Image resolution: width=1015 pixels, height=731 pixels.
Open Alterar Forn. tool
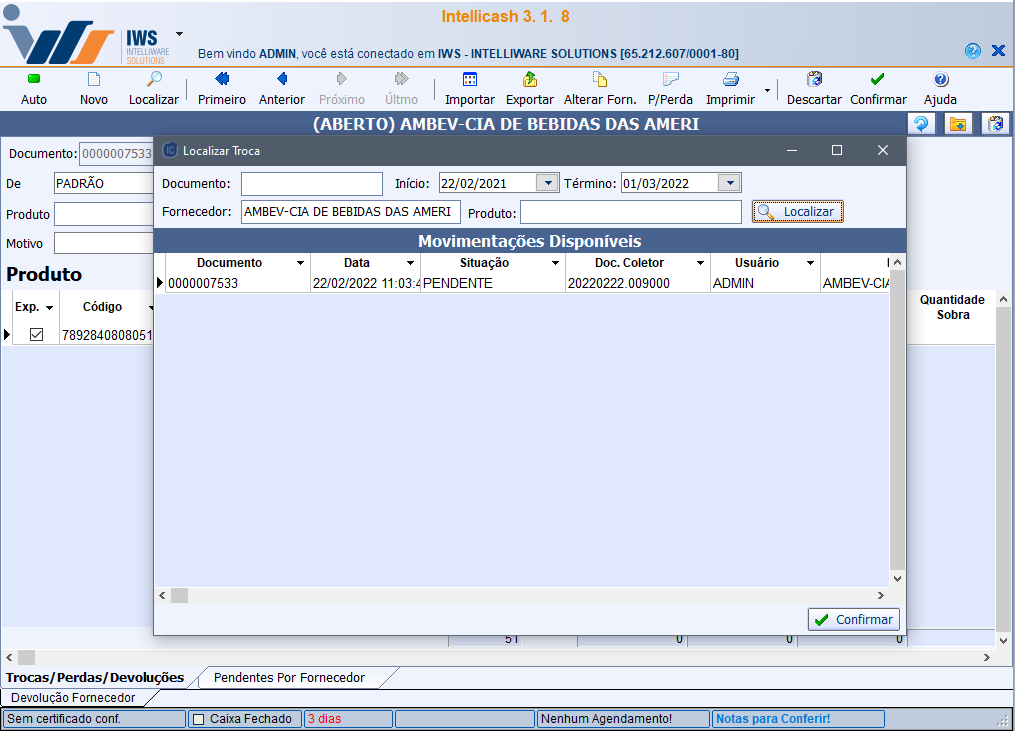point(599,87)
